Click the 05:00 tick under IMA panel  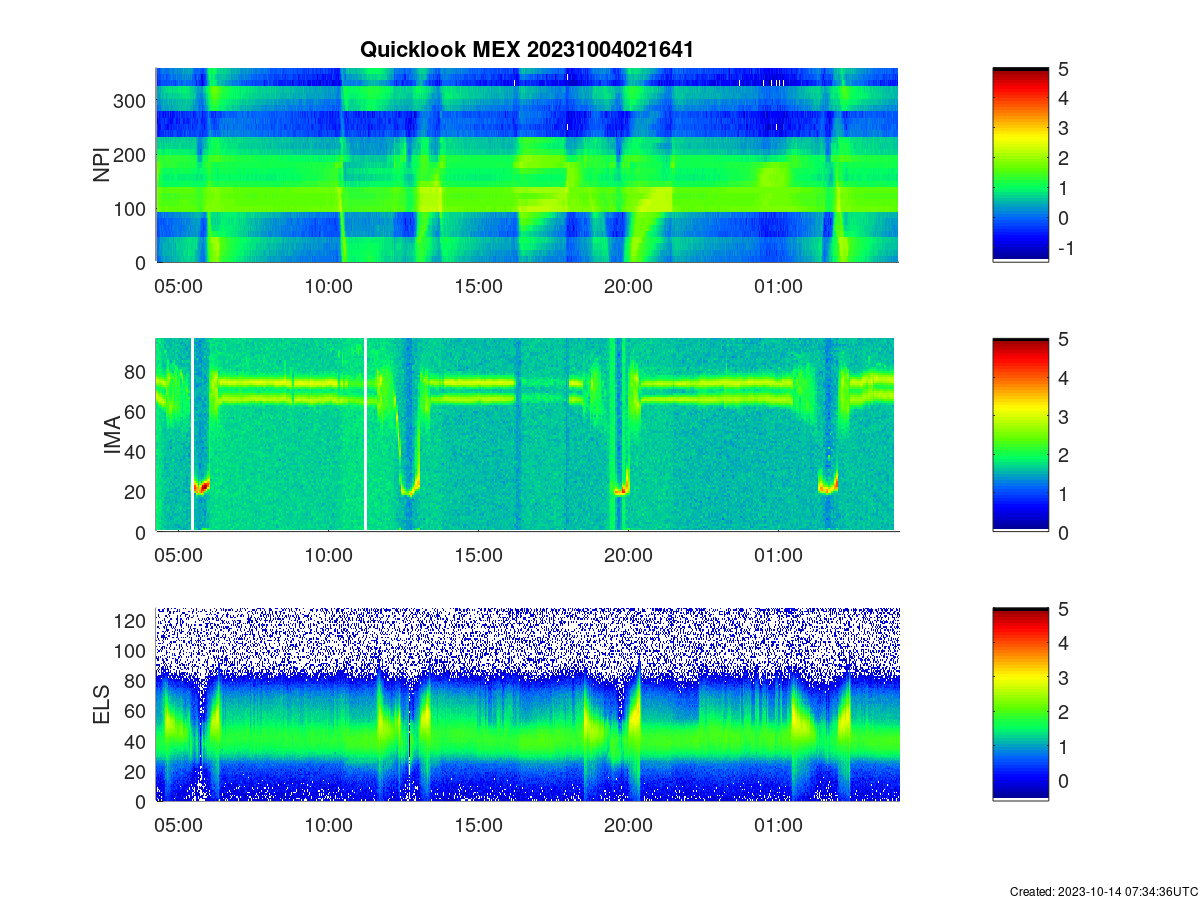[x=178, y=556]
